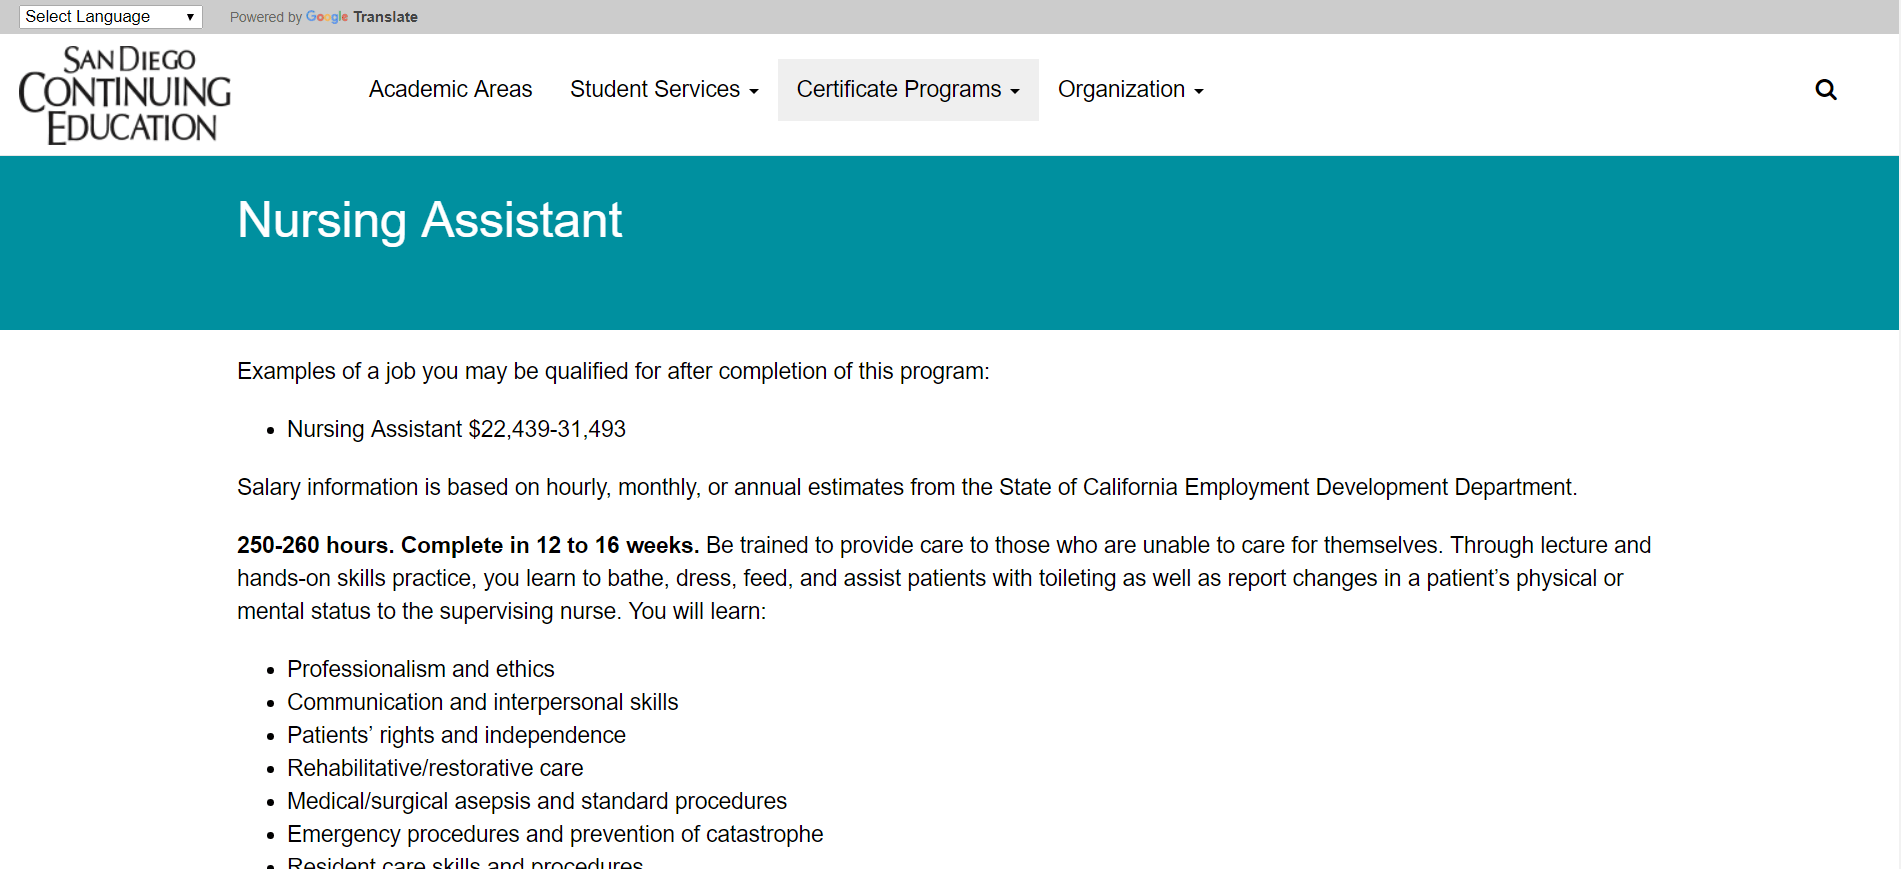This screenshot has width=1901, height=869.
Task: Click the bold "250-260 hours" text
Action: point(314,545)
